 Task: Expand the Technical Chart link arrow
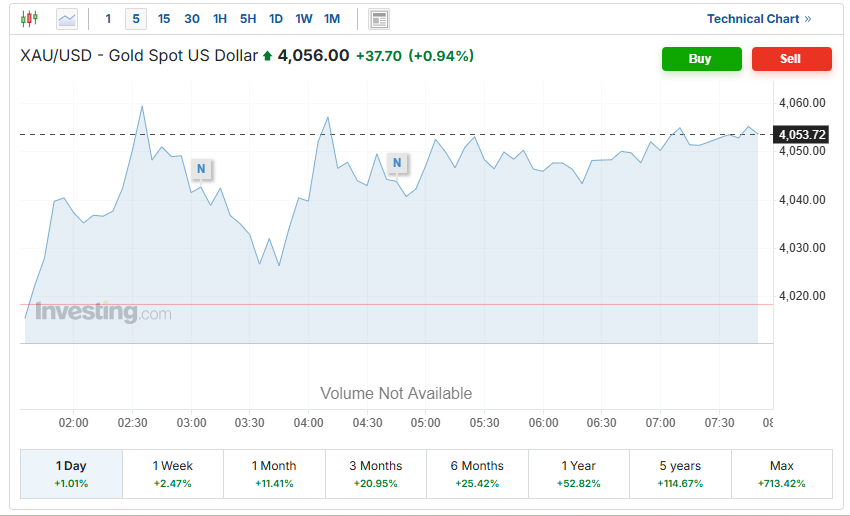(808, 19)
